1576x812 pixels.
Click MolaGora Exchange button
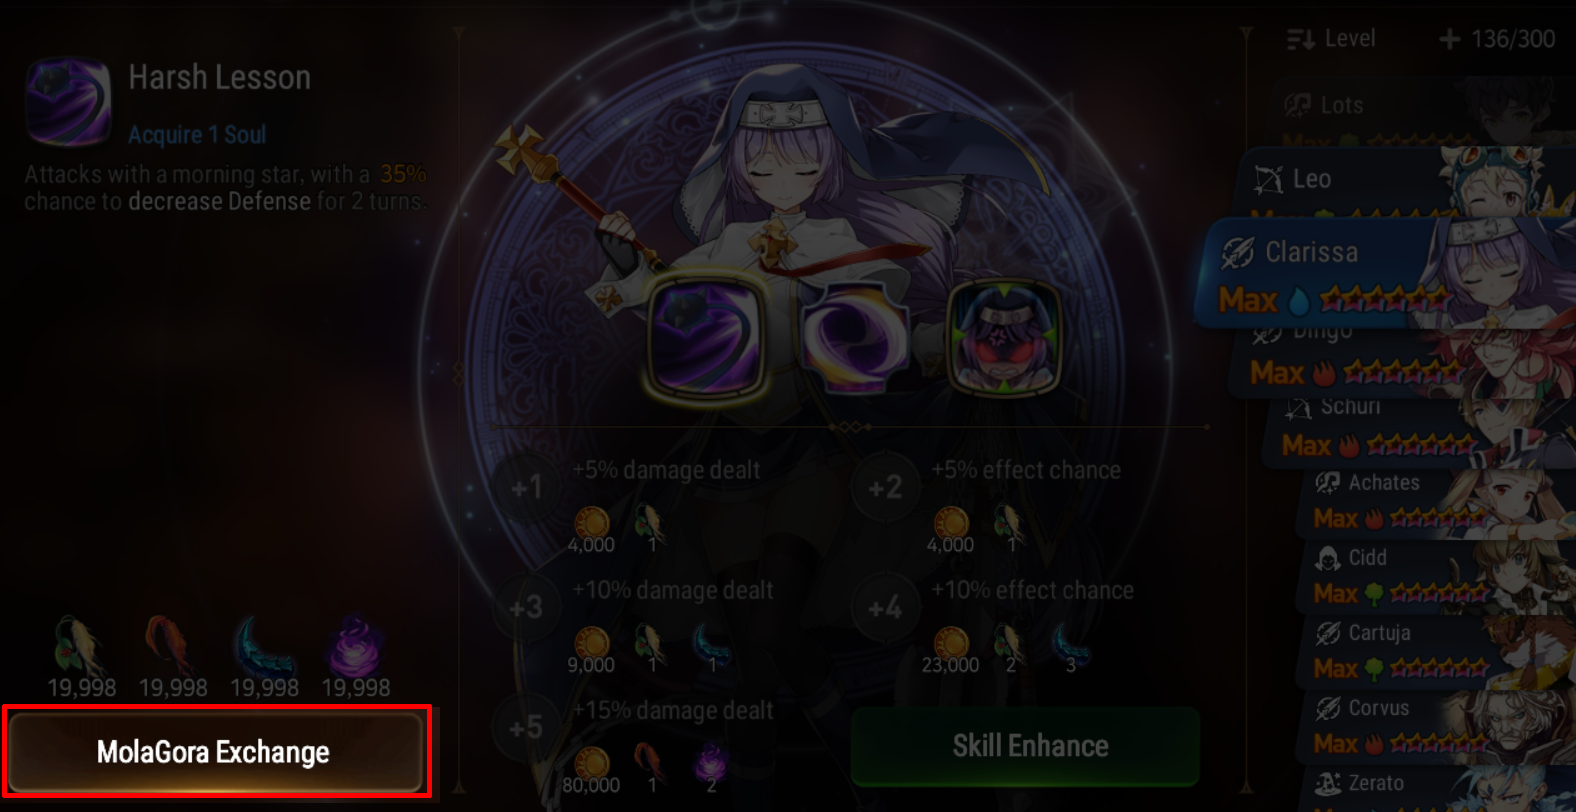point(216,752)
